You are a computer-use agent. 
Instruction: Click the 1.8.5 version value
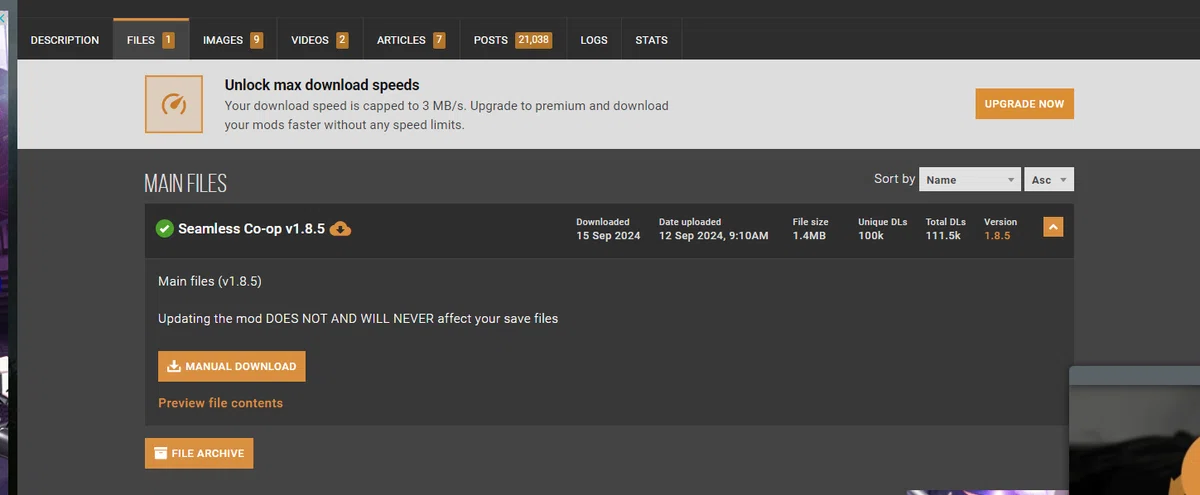997,236
